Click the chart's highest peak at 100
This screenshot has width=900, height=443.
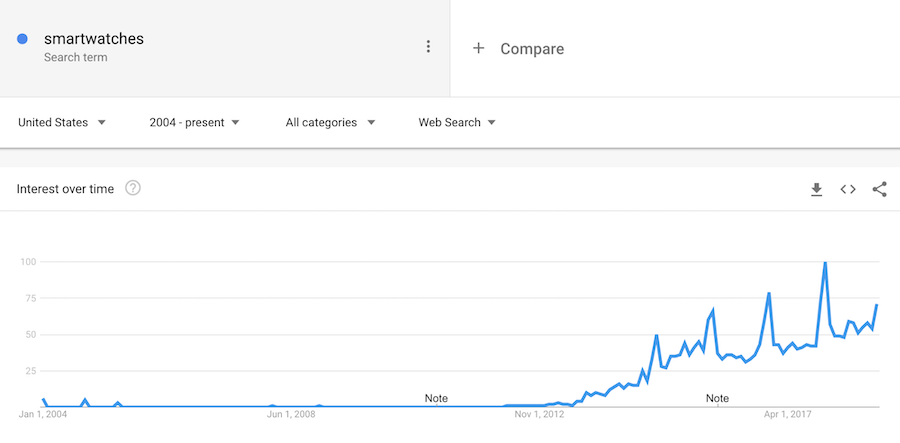[x=825, y=263]
